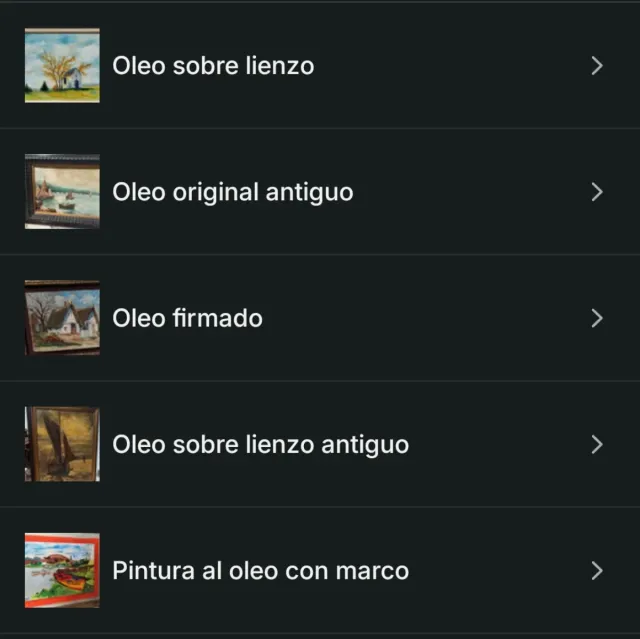Click the arrow for Pintura al oleo con marco
This screenshot has height=639, width=640.
[597, 571]
